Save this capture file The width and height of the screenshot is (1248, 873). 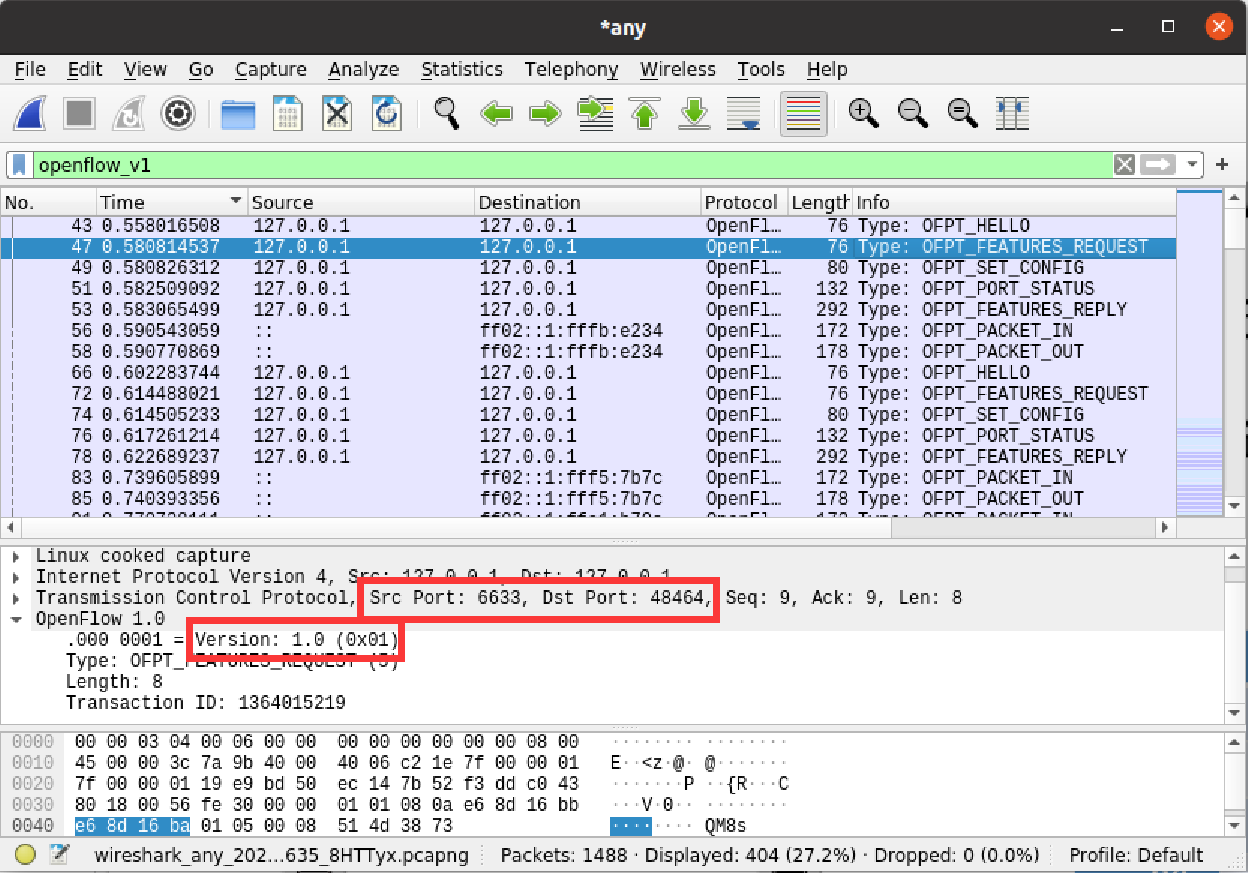click(288, 113)
